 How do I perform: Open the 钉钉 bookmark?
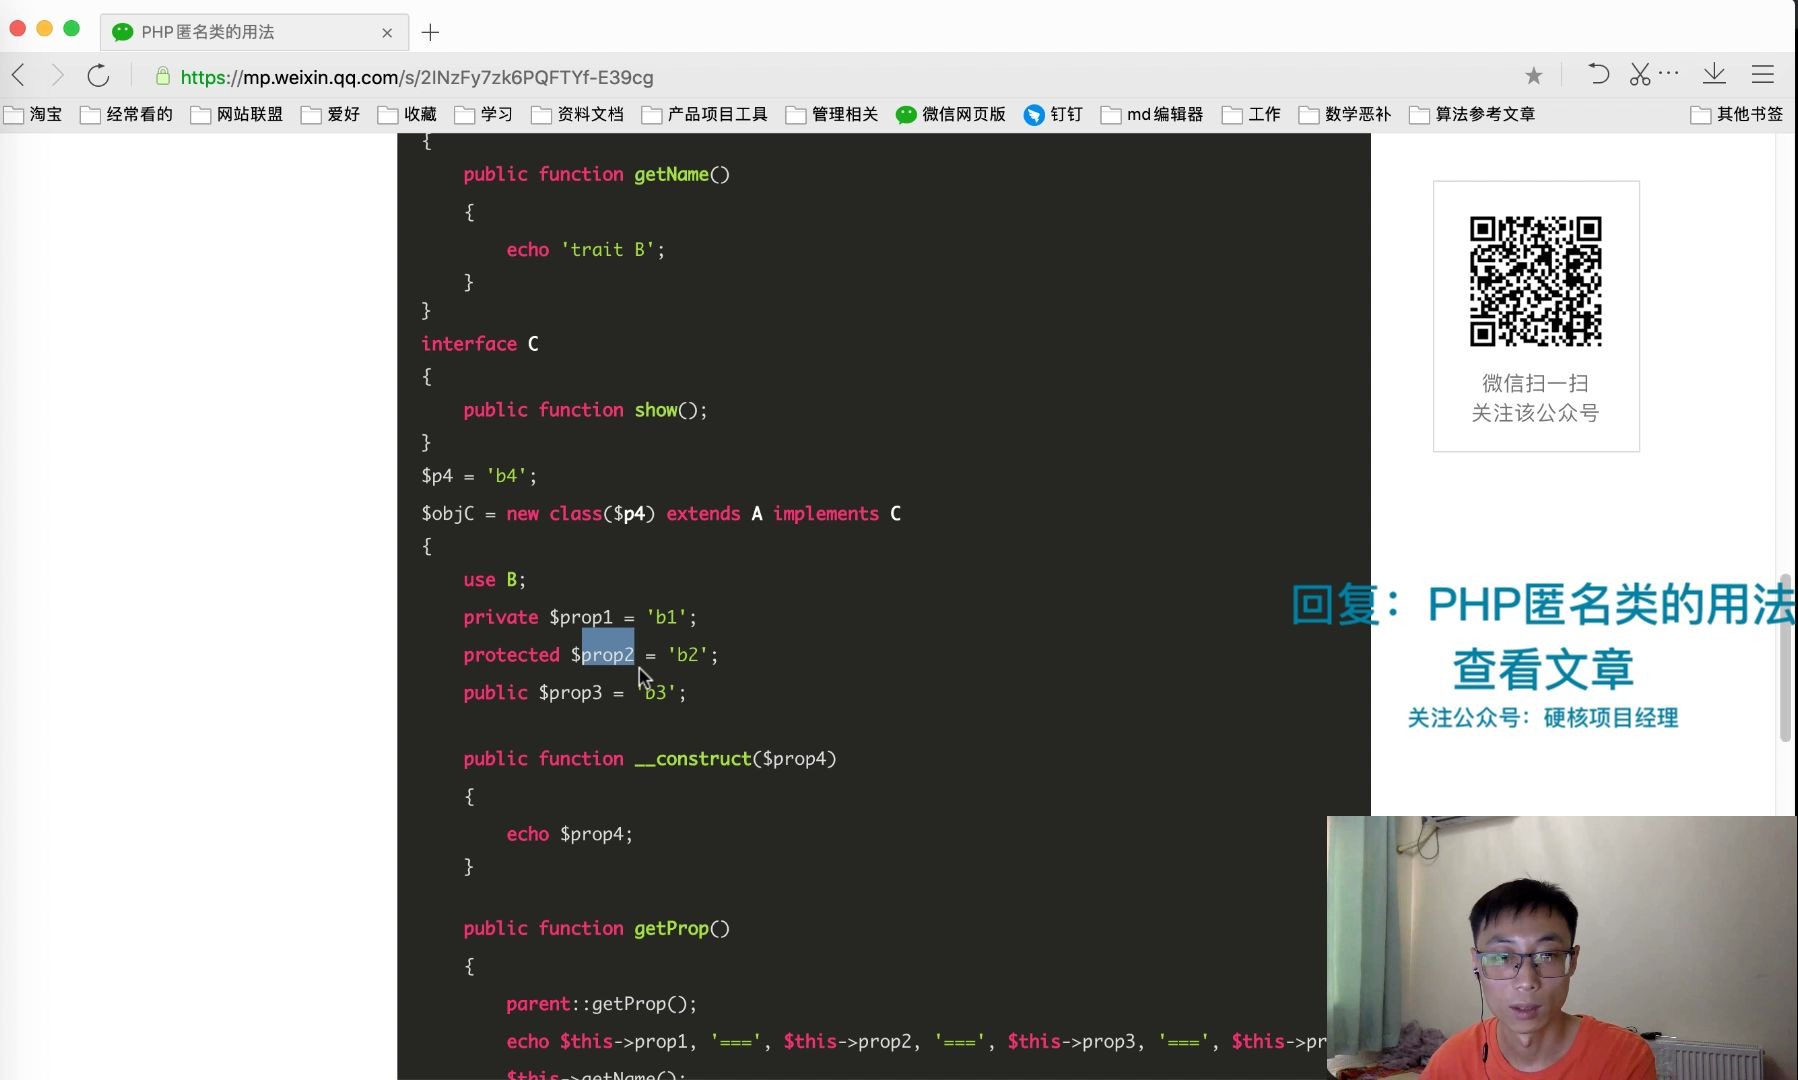1054,115
